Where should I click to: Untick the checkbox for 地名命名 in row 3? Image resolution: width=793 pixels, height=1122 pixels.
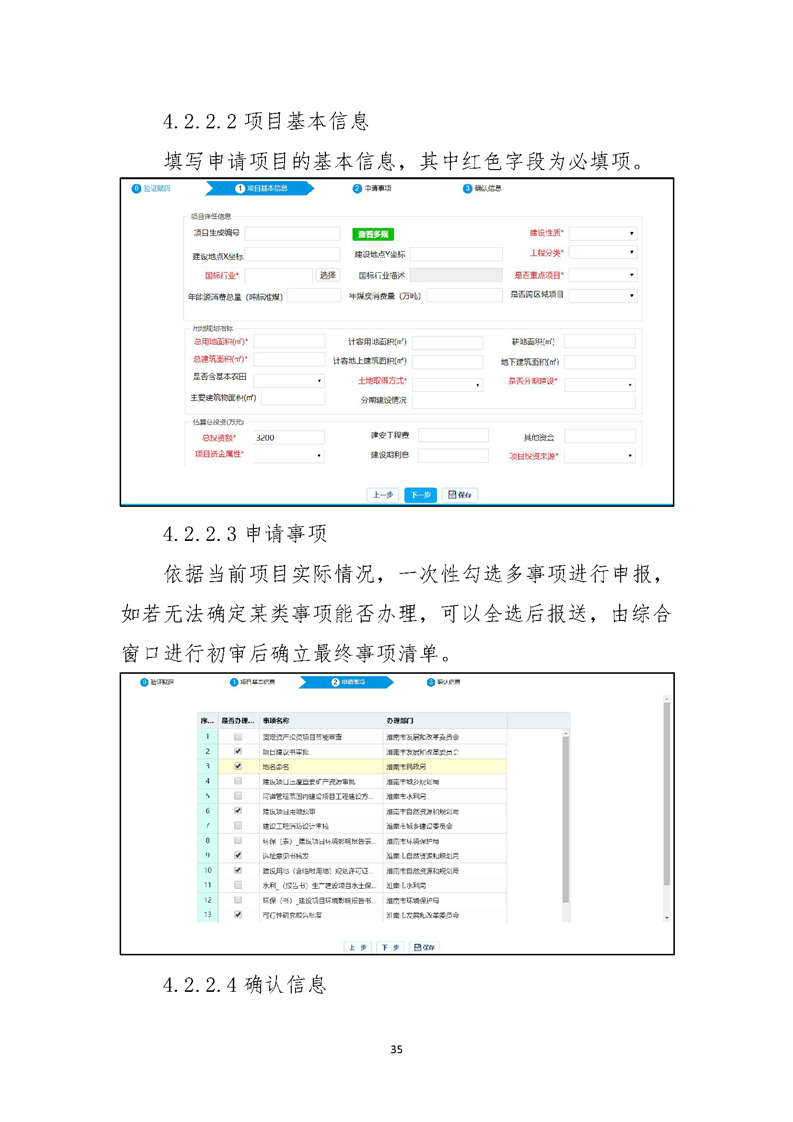[x=238, y=766]
